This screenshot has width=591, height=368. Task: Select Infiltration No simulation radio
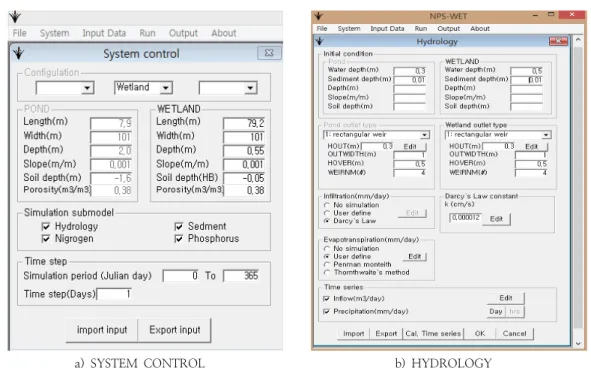(327, 205)
